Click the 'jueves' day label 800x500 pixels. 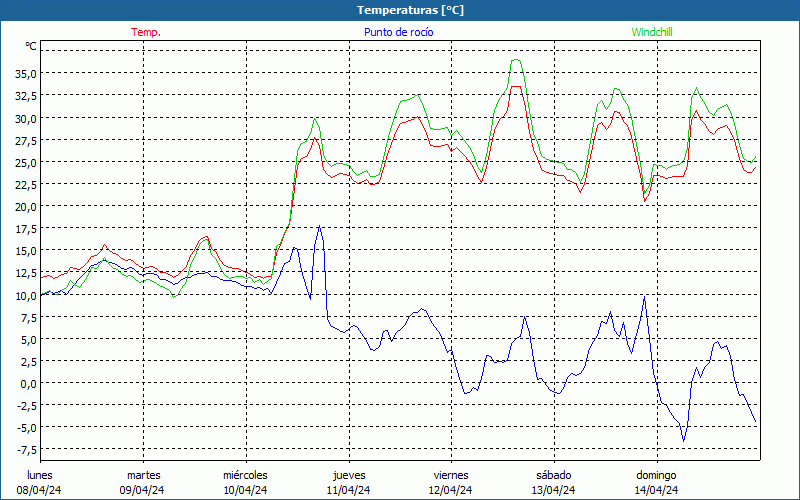coord(349,475)
